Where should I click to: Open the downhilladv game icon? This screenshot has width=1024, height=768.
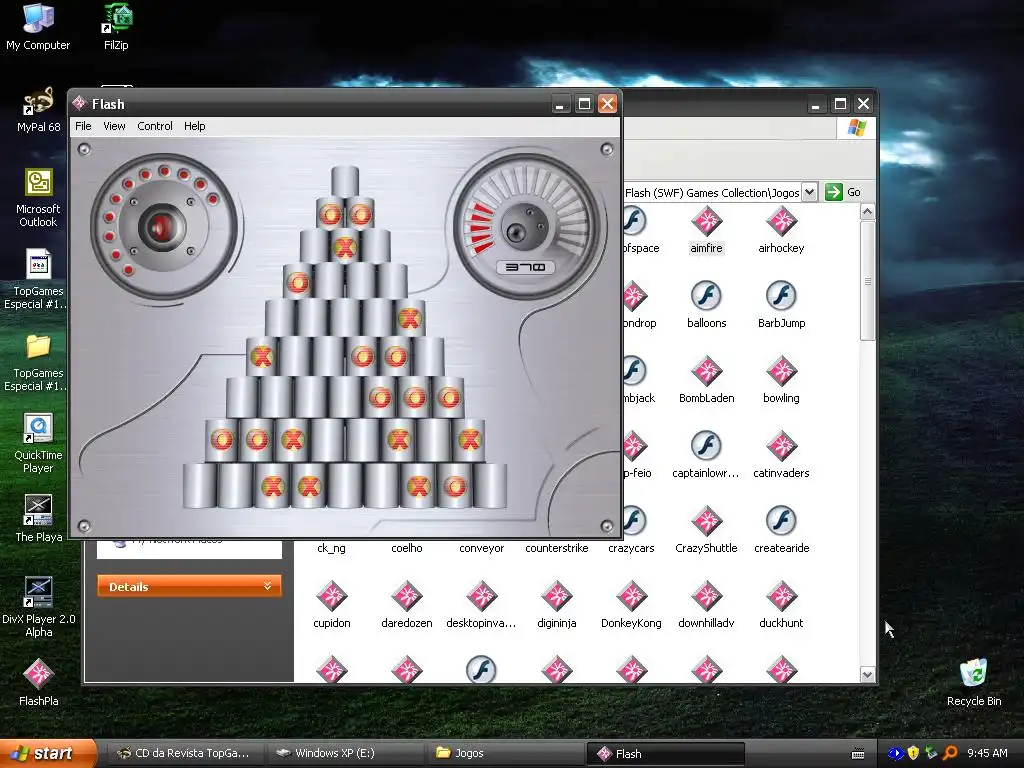pos(706,596)
